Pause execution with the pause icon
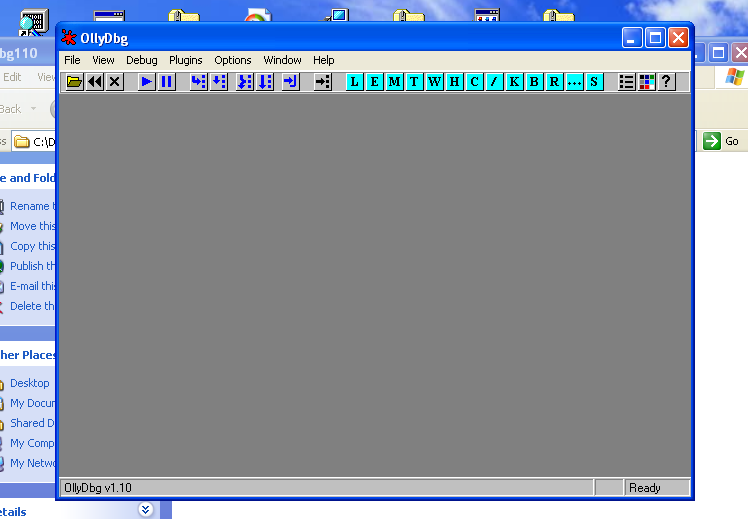 pyautogui.click(x=166, y=82)
